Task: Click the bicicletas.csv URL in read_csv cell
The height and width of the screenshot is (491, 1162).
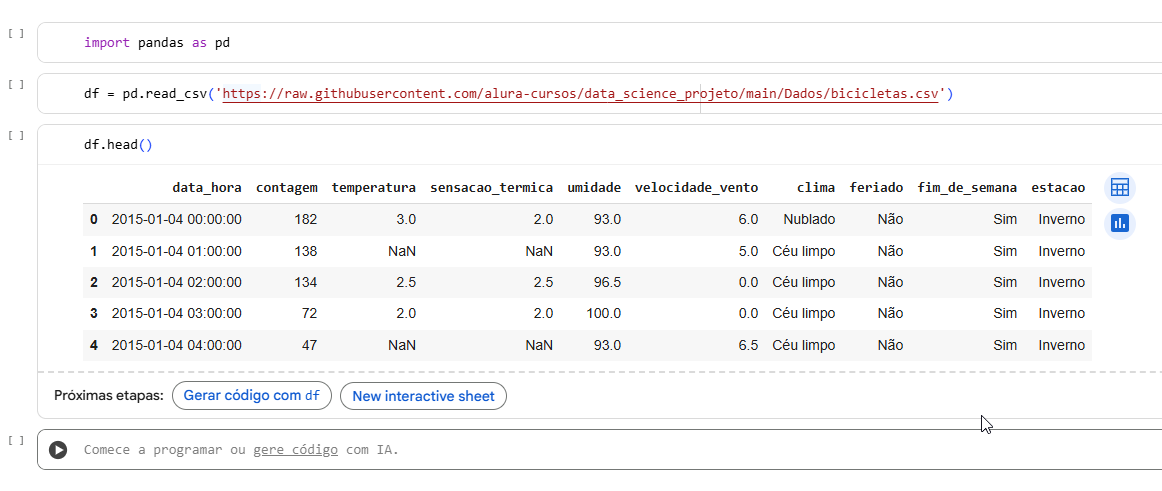Action: pos(580,94)
